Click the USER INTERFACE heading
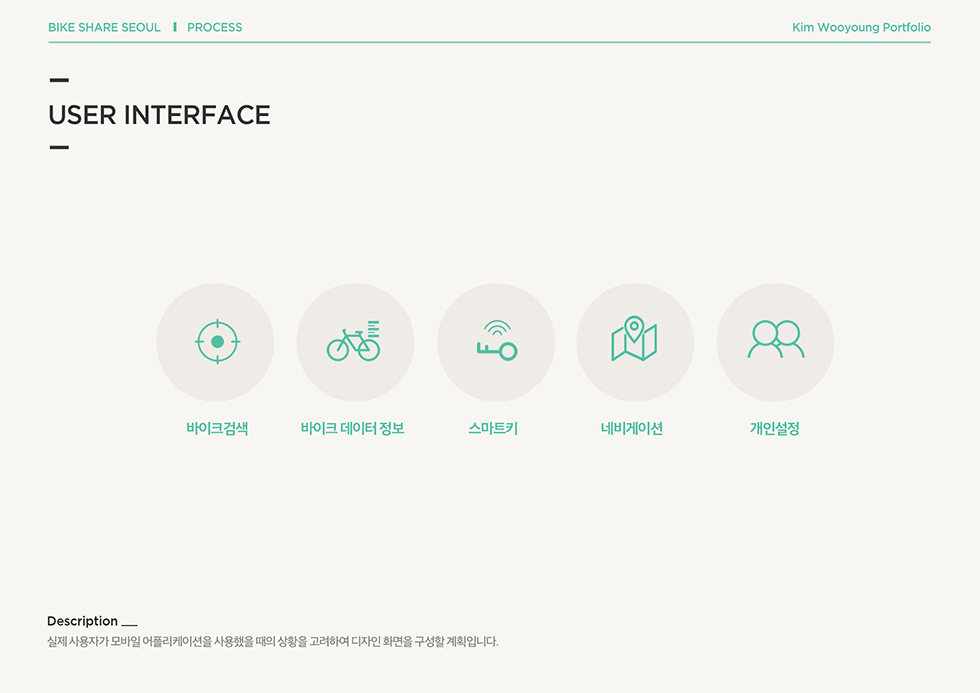 (x=159, y=115)
